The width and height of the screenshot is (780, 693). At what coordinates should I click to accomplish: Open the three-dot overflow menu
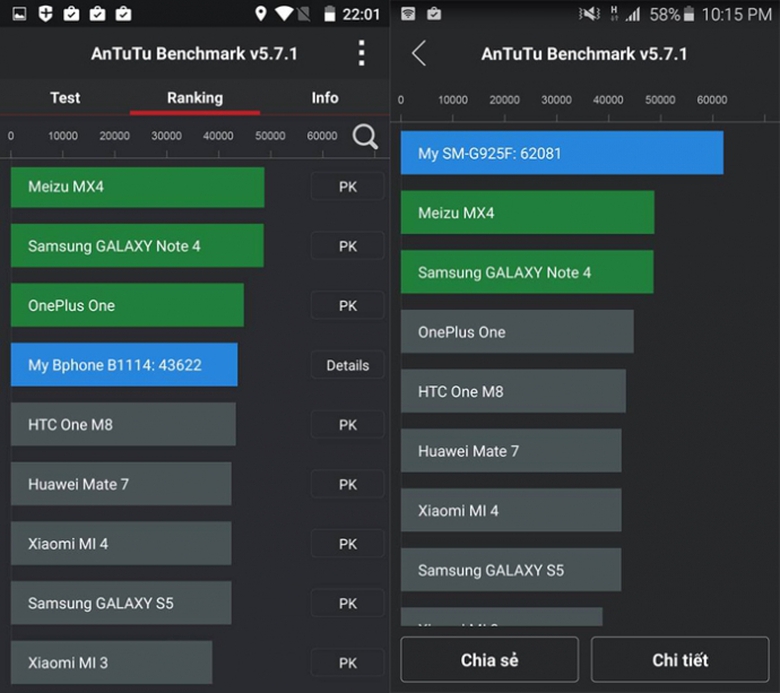click(362, 54)
